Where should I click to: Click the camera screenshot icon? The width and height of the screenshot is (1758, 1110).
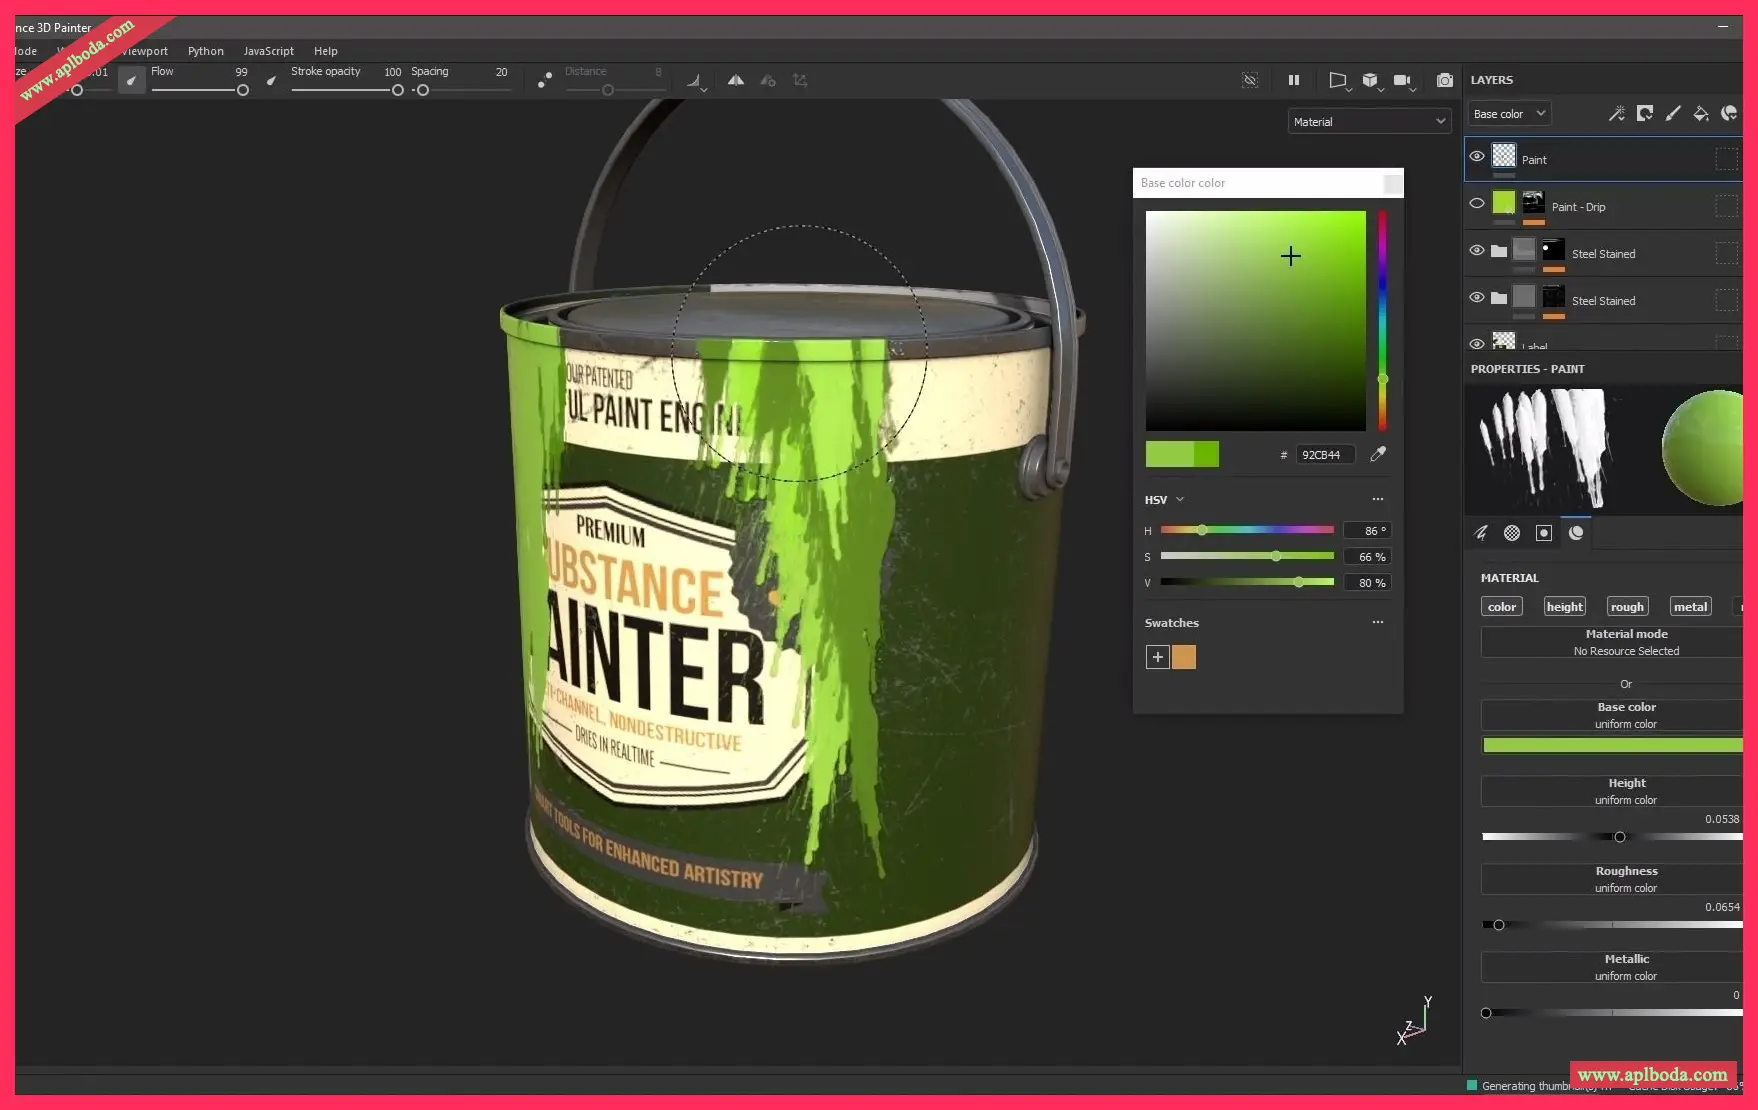(1444, 80)
